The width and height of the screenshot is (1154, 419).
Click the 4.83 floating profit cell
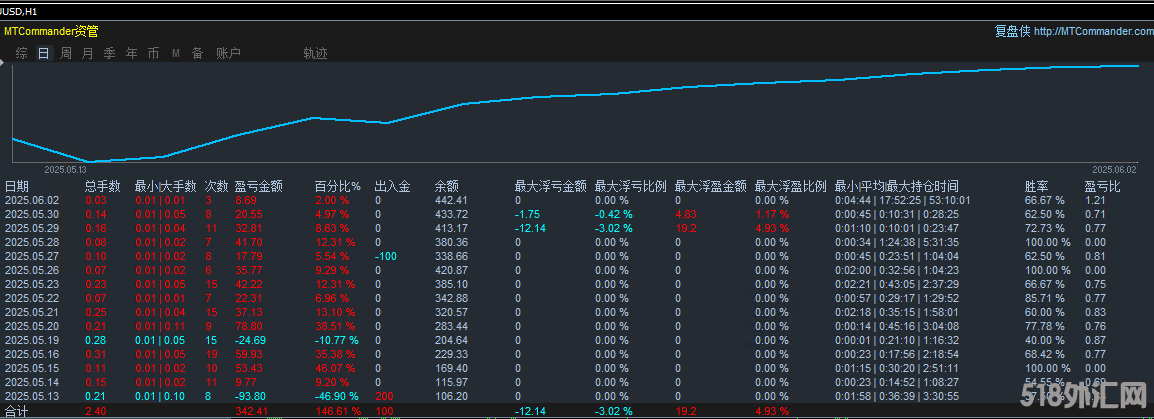pos(686,214)
